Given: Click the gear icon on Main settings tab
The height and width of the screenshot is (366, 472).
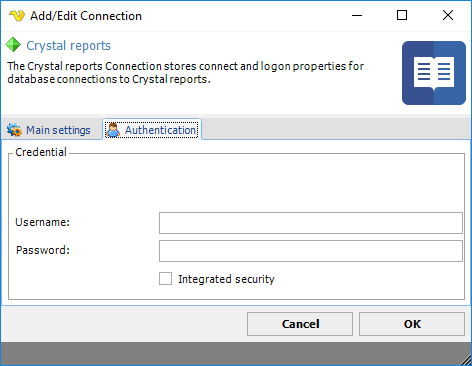Looking at the screenshot, I should click(14, 130).
